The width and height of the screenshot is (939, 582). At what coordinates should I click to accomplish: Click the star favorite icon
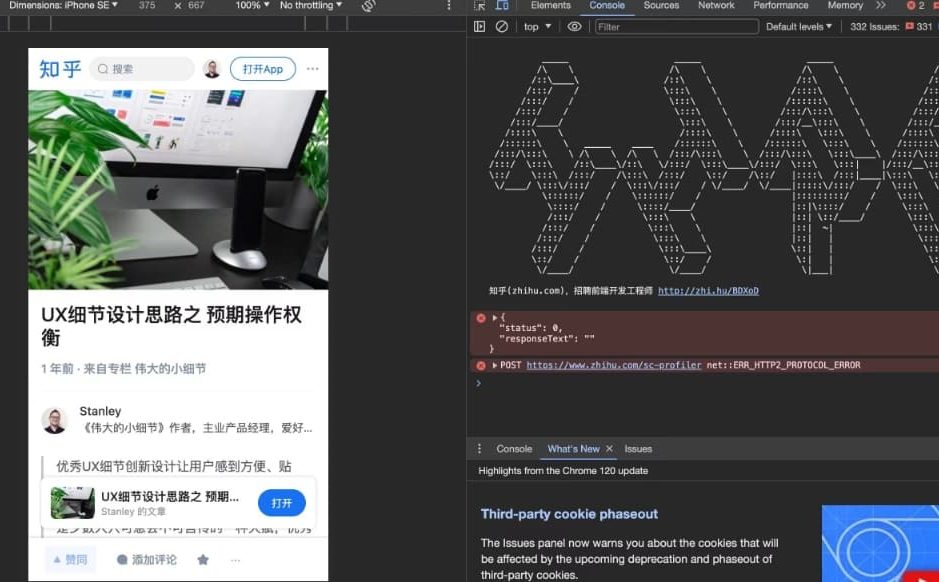[x=203, y=560]
